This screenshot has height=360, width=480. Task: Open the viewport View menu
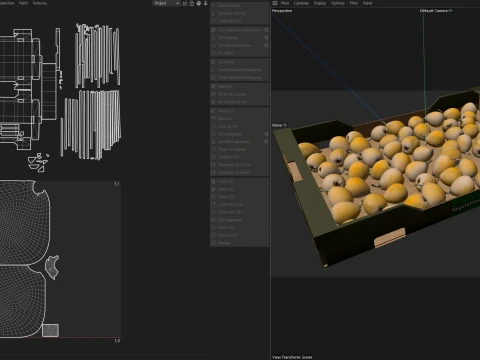click(x=285, y=3)
